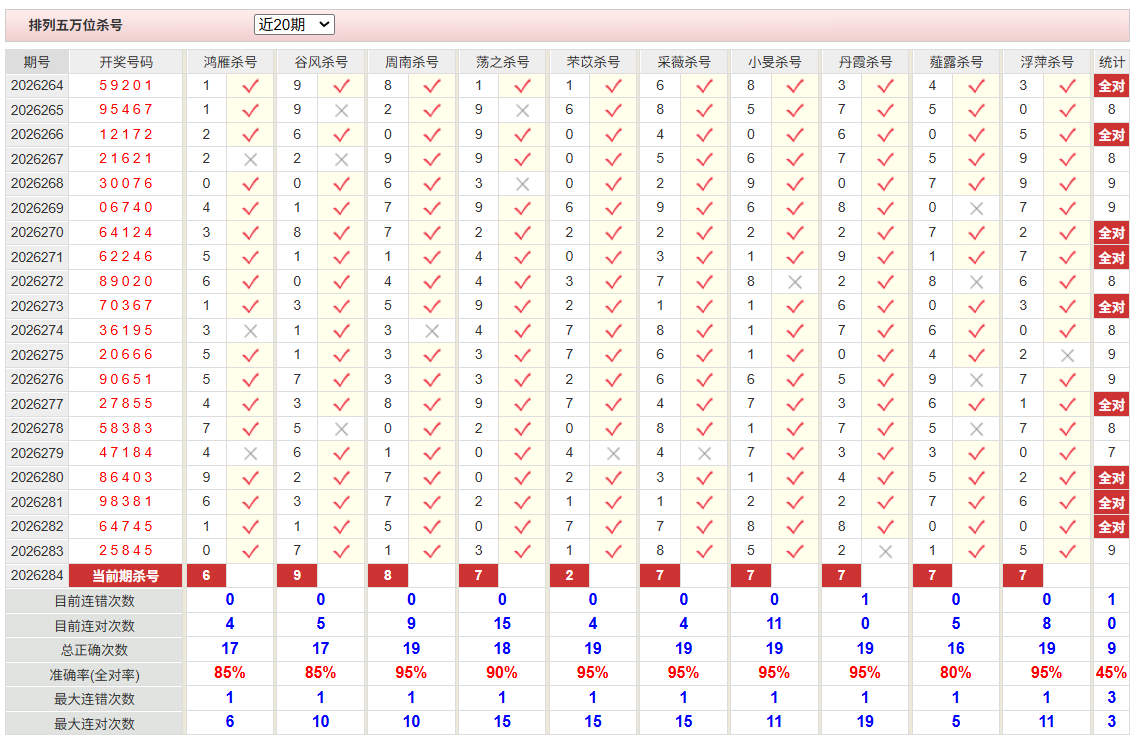Click the draw number 25845
The image size is (1136, 745).
click(x=126, y=551)
